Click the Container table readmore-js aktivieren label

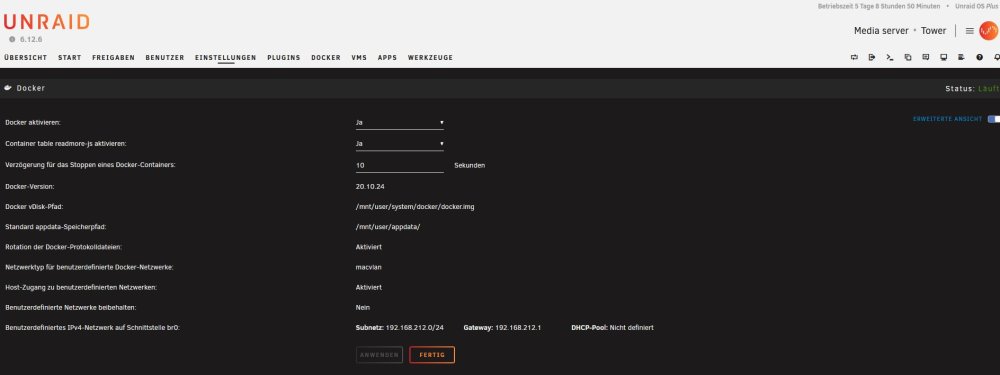66,143
